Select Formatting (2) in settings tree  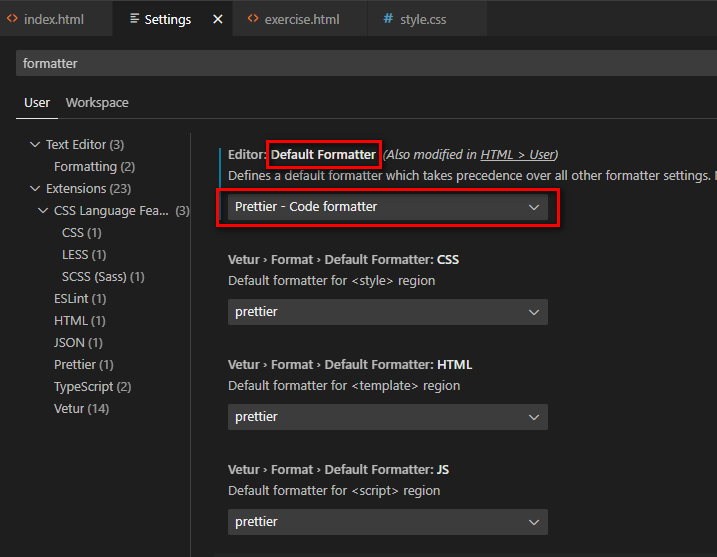(94, 166)
